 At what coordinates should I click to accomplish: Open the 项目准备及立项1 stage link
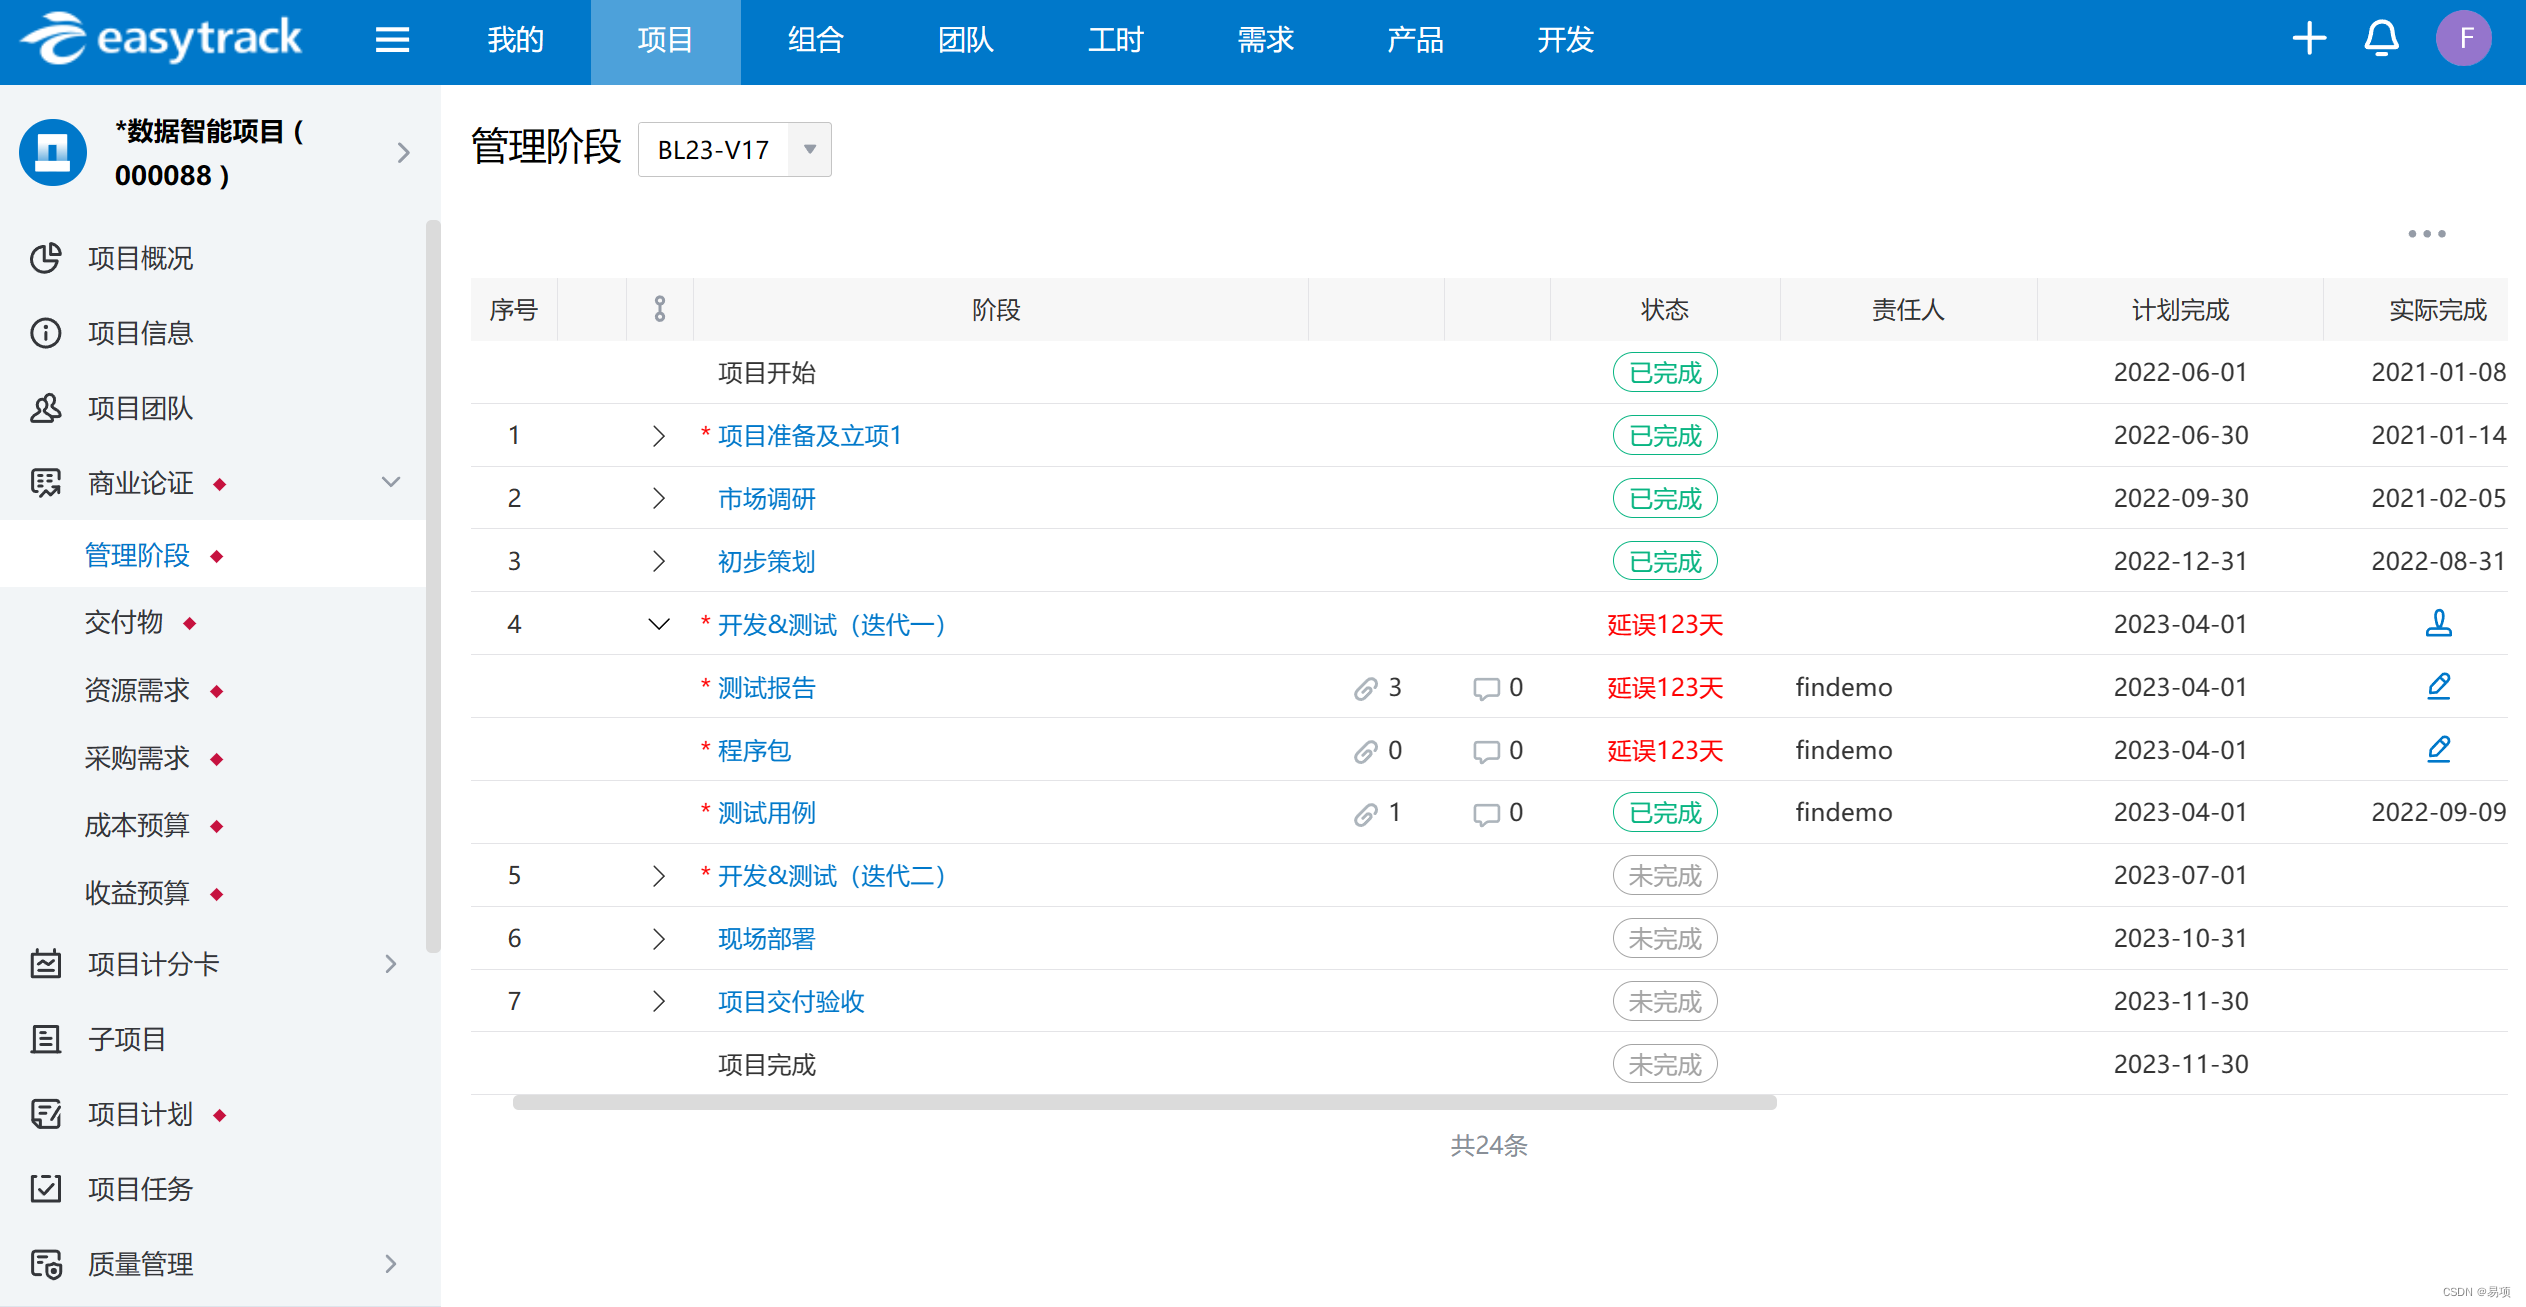click(x=810, y=436)
